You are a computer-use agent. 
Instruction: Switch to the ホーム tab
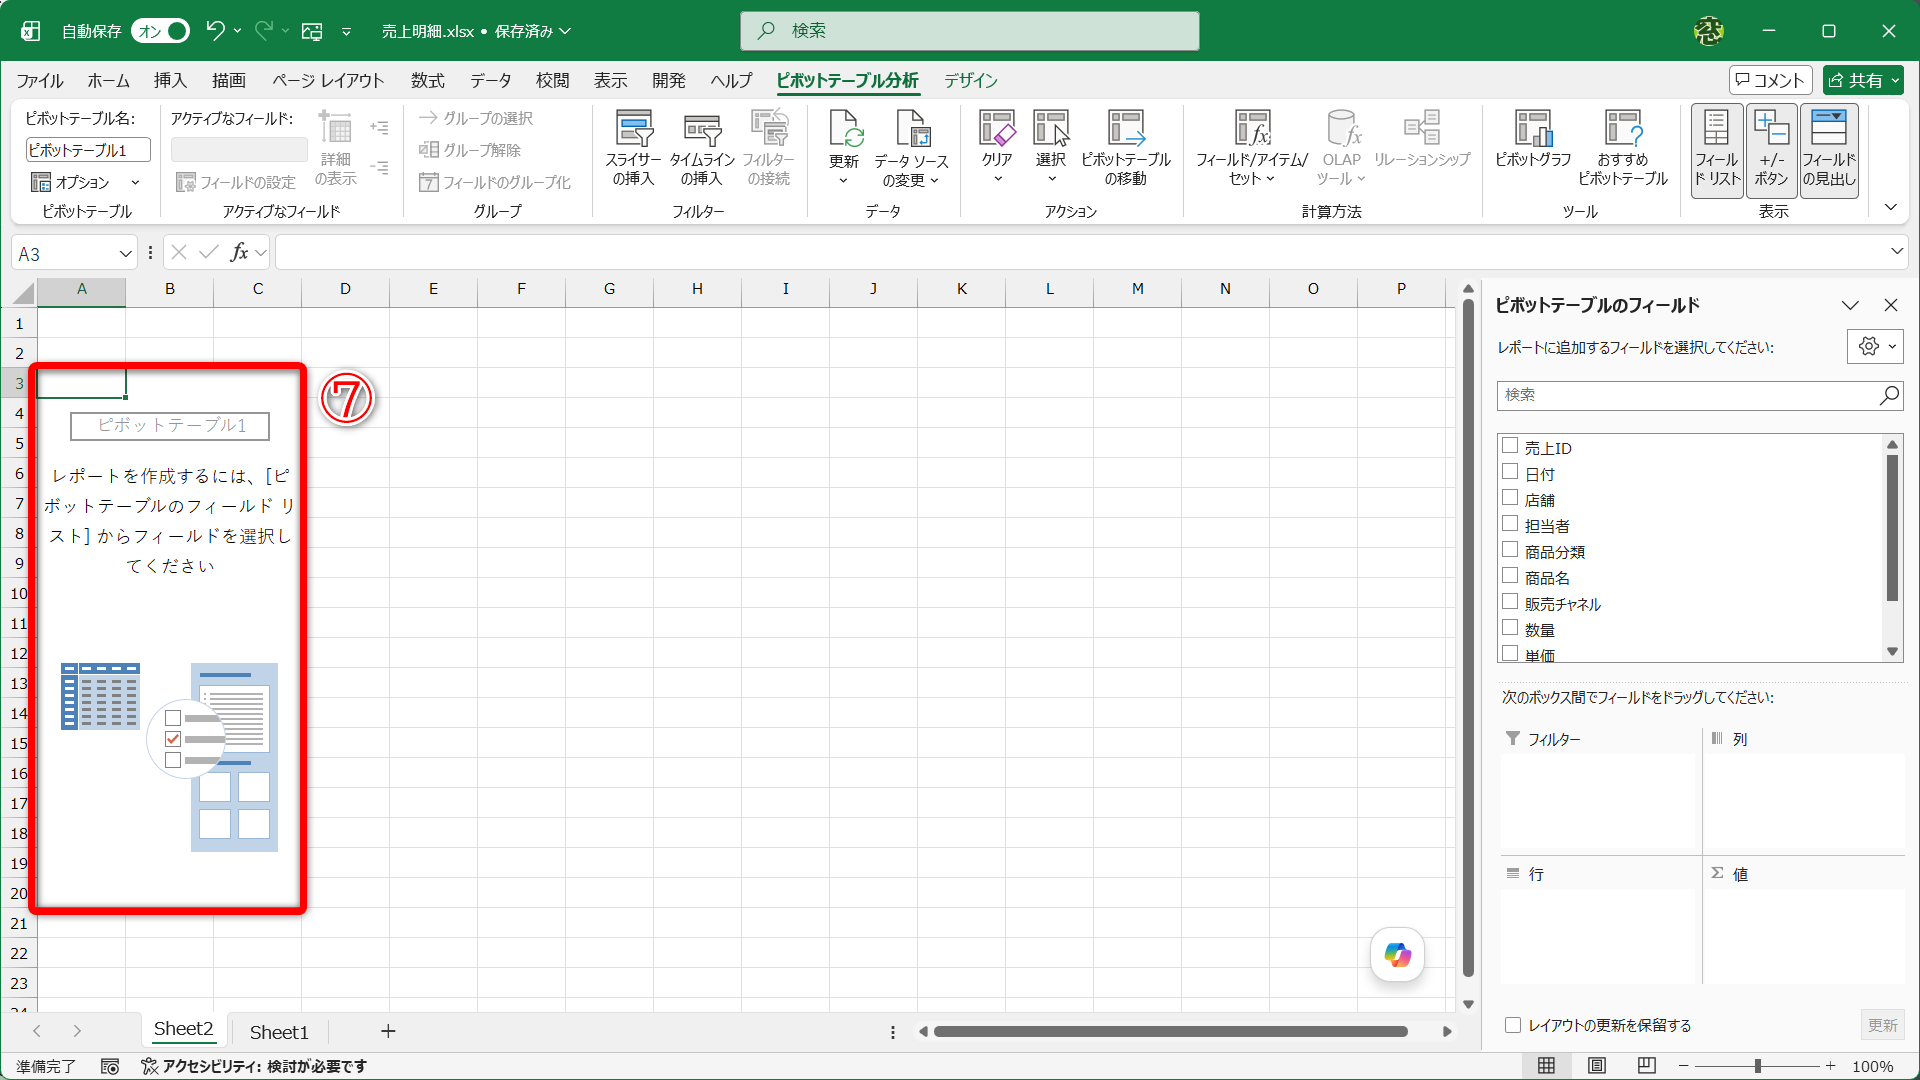click(x=108, y=80)
